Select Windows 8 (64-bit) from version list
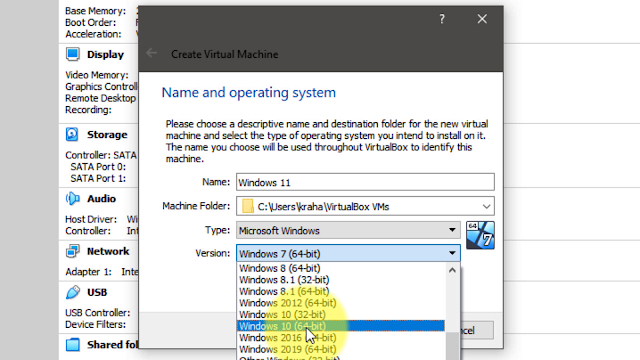The width and height of the screenshot is (640, 360). (341, 268)
